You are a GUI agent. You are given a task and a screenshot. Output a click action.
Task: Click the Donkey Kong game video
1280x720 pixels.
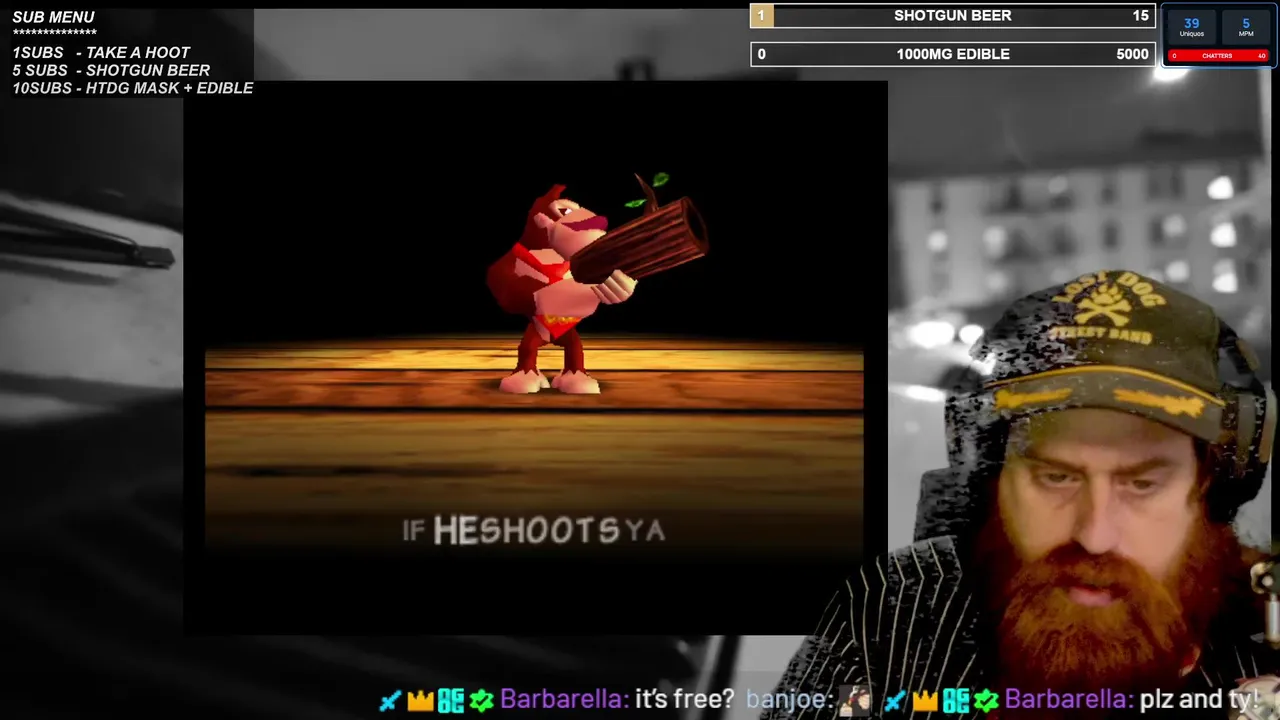point(535,358)
